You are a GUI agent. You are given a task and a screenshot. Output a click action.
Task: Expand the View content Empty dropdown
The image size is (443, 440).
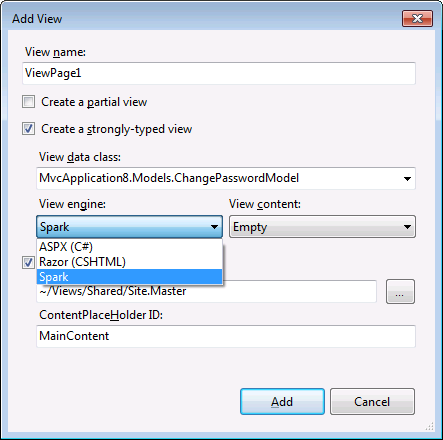(322, 227)
